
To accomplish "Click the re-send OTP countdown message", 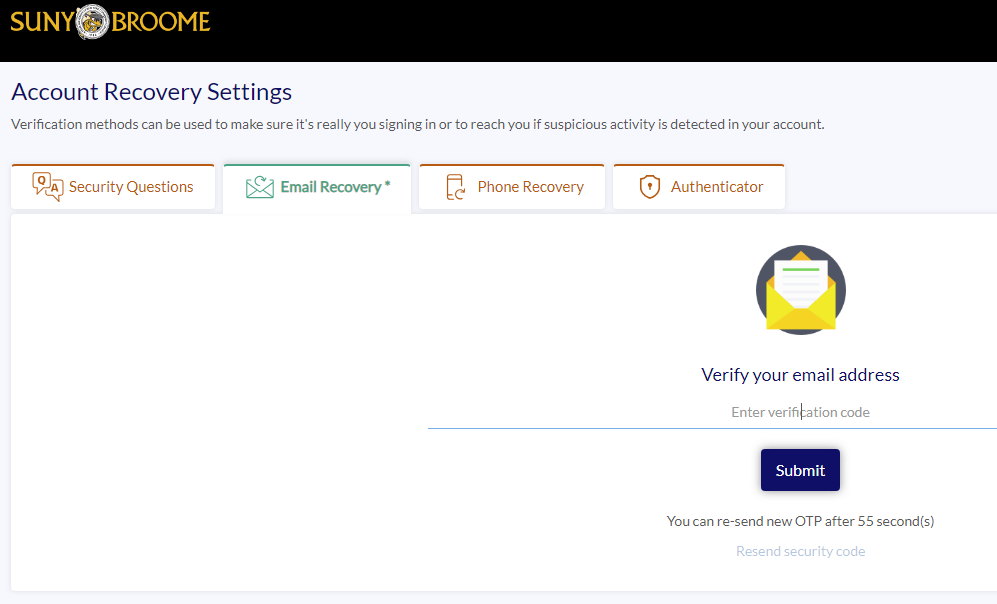I will click(x=800, y=521).
